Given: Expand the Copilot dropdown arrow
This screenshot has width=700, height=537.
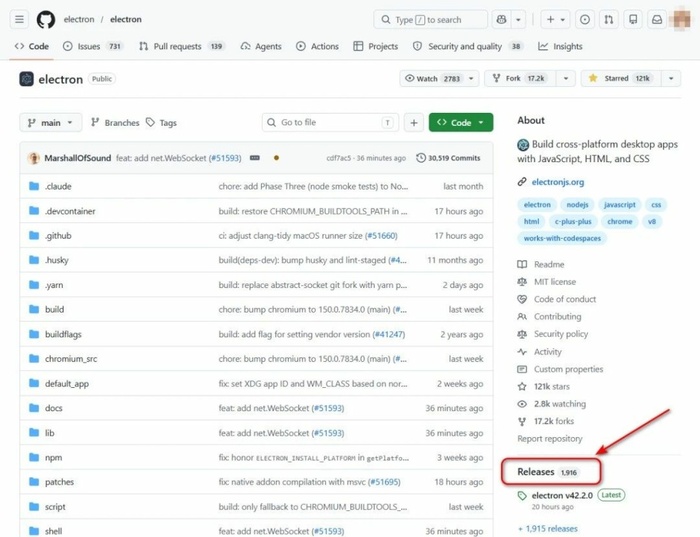Looking at the screenshot, I should coord(518,20).
